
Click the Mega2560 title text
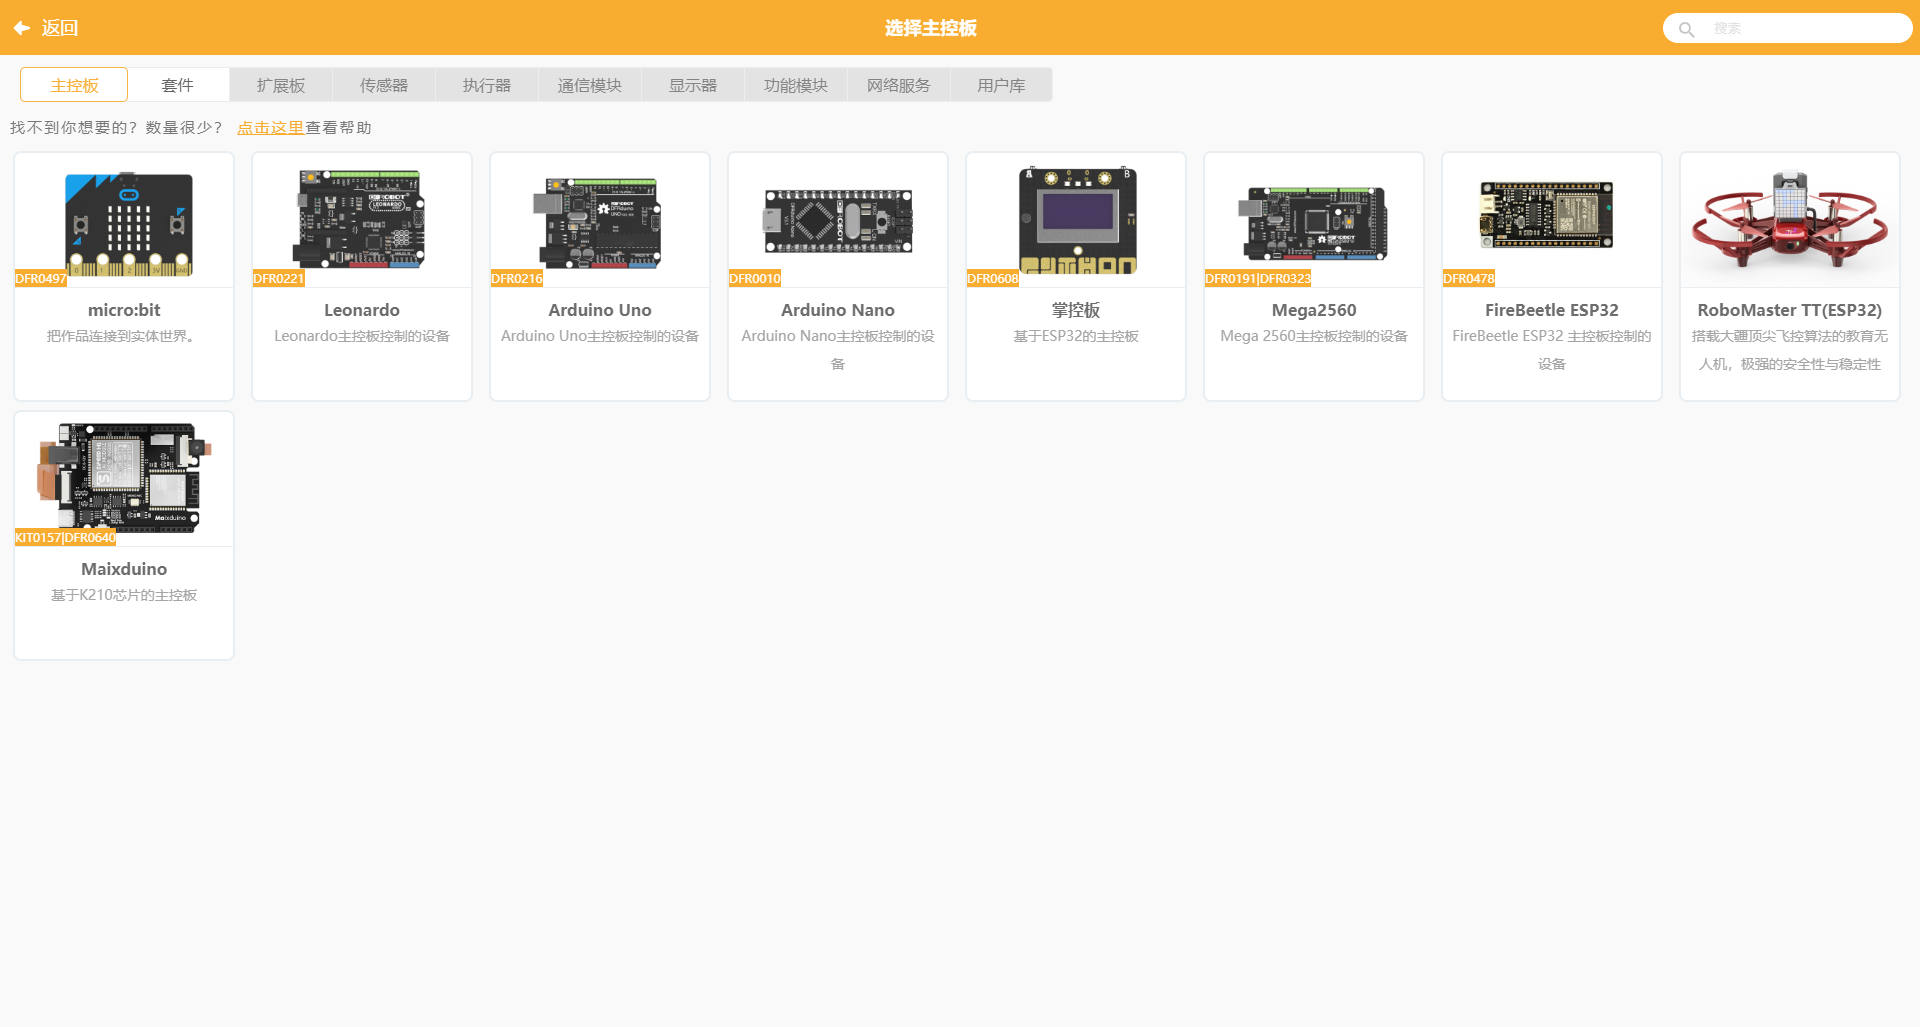coord(1314,310)
